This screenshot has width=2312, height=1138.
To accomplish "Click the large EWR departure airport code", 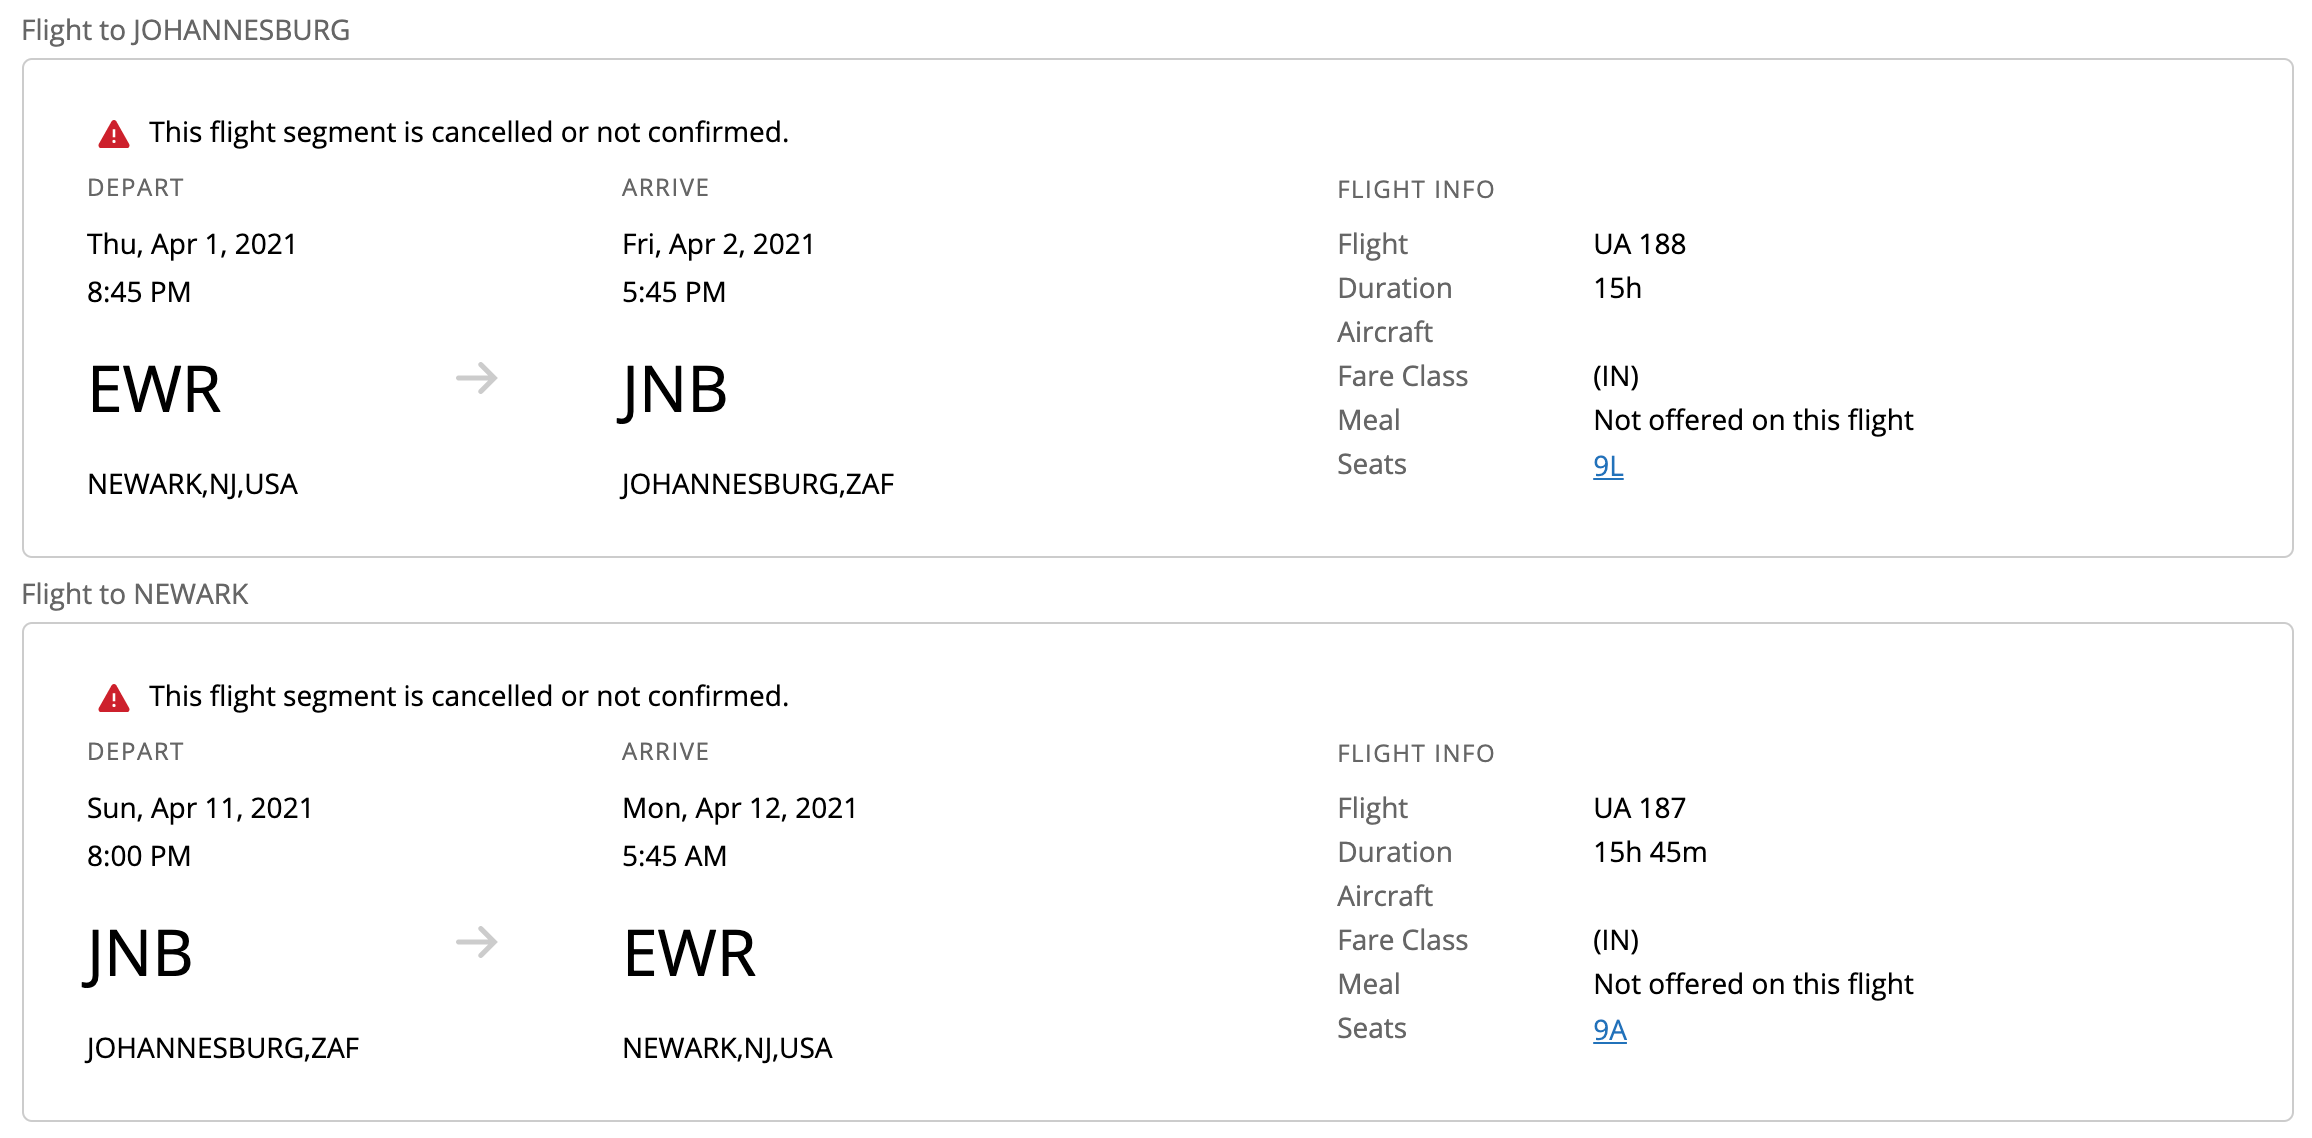I will (154, 390).
